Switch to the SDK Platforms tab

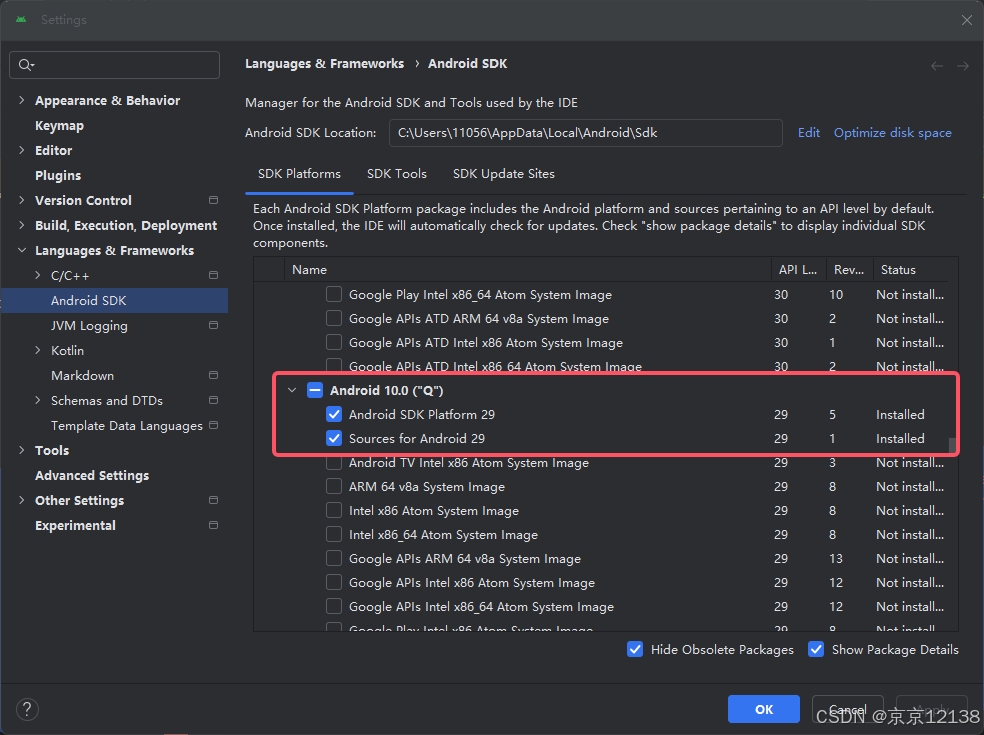pyautogui.click(x=299, y=174)
